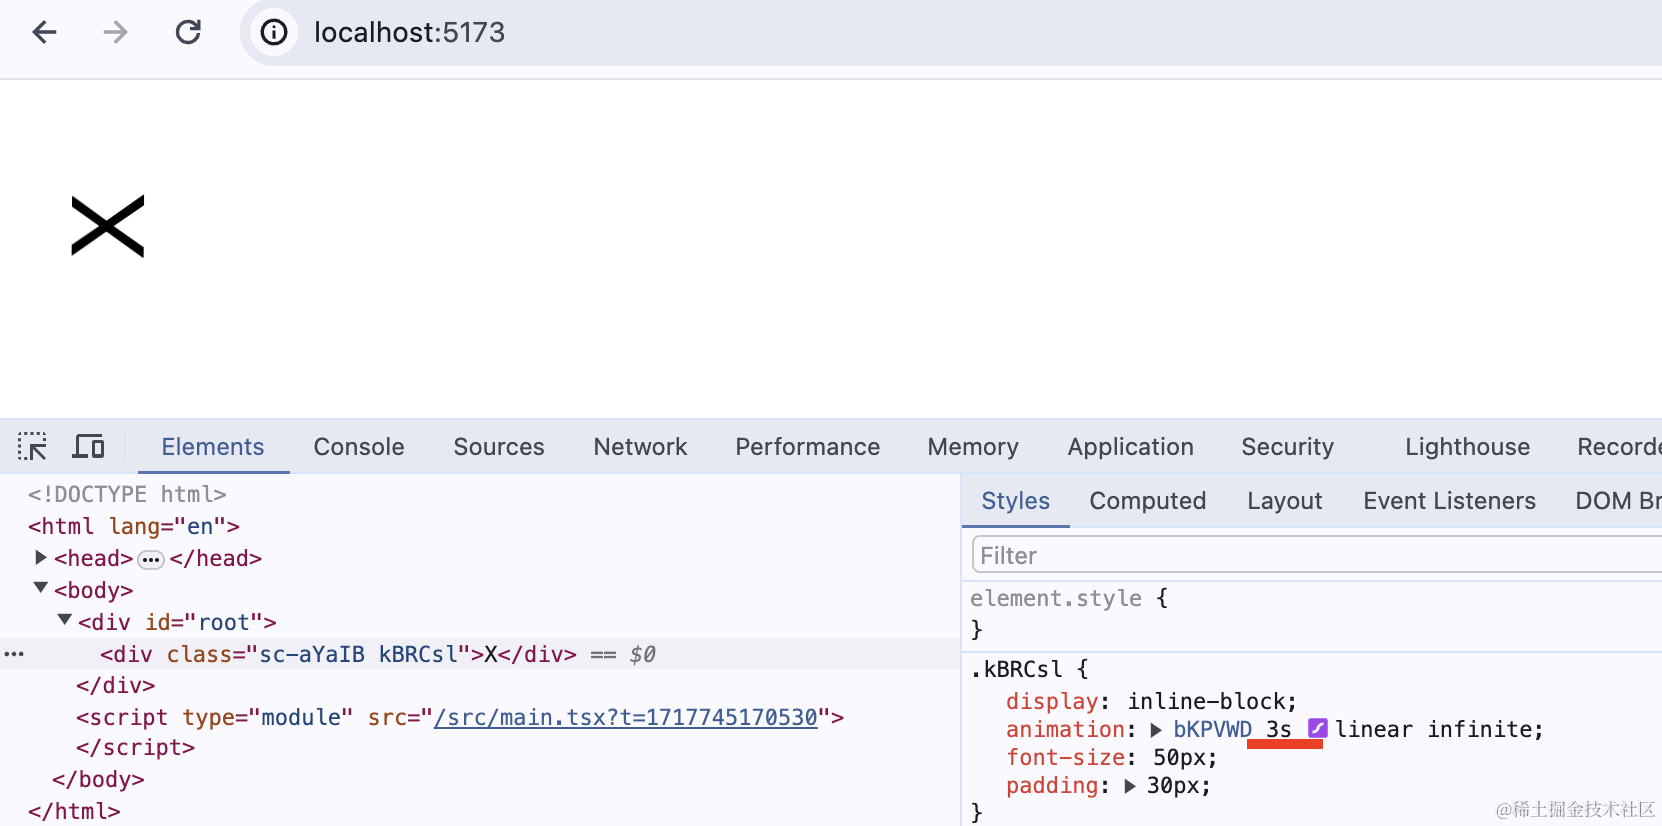This screenshot has width=1662, height=826.
Task: Open the Security tab
Action: coord(1288,447)
